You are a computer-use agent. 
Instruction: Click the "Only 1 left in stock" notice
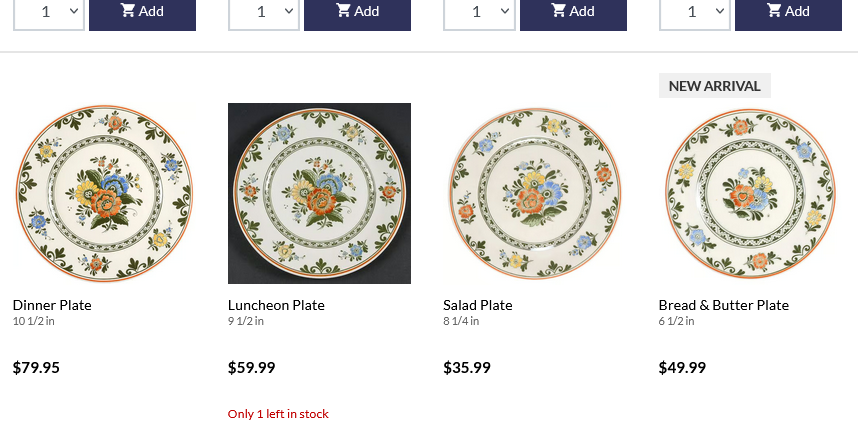coord(278,414)
